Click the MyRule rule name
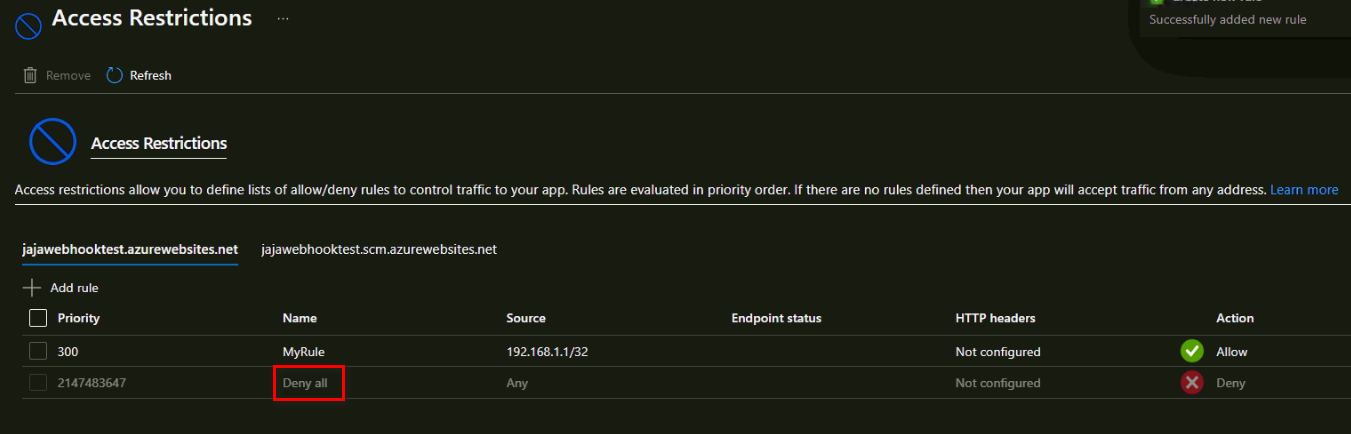This screenshot has width=1351, height=434. pos(304,352)
